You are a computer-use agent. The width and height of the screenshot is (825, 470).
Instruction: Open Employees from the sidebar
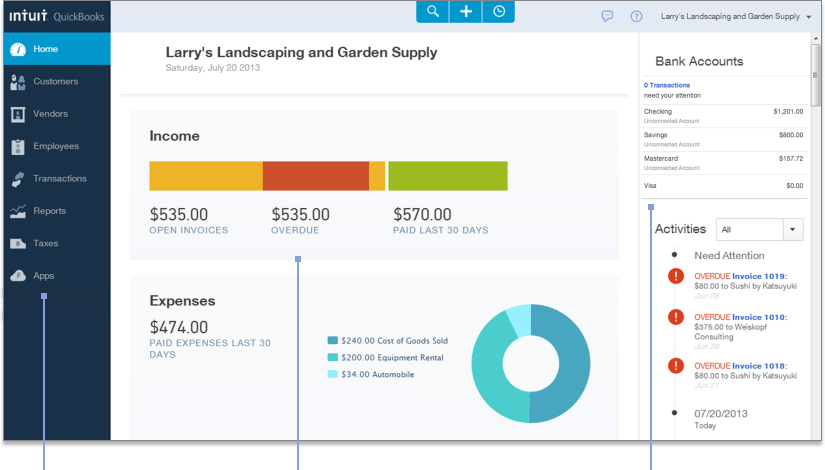57,146
